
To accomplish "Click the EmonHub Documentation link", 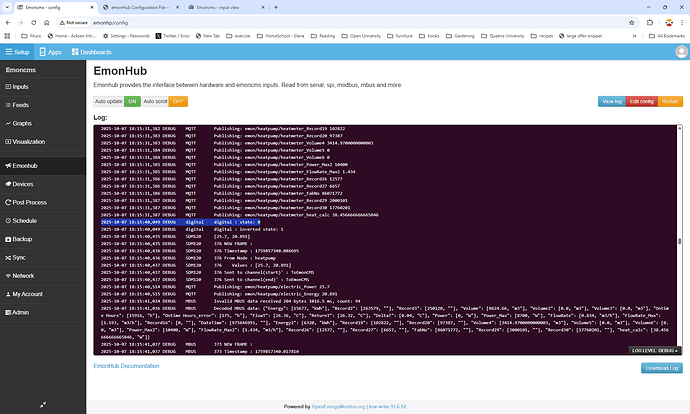I will (126, 367).
